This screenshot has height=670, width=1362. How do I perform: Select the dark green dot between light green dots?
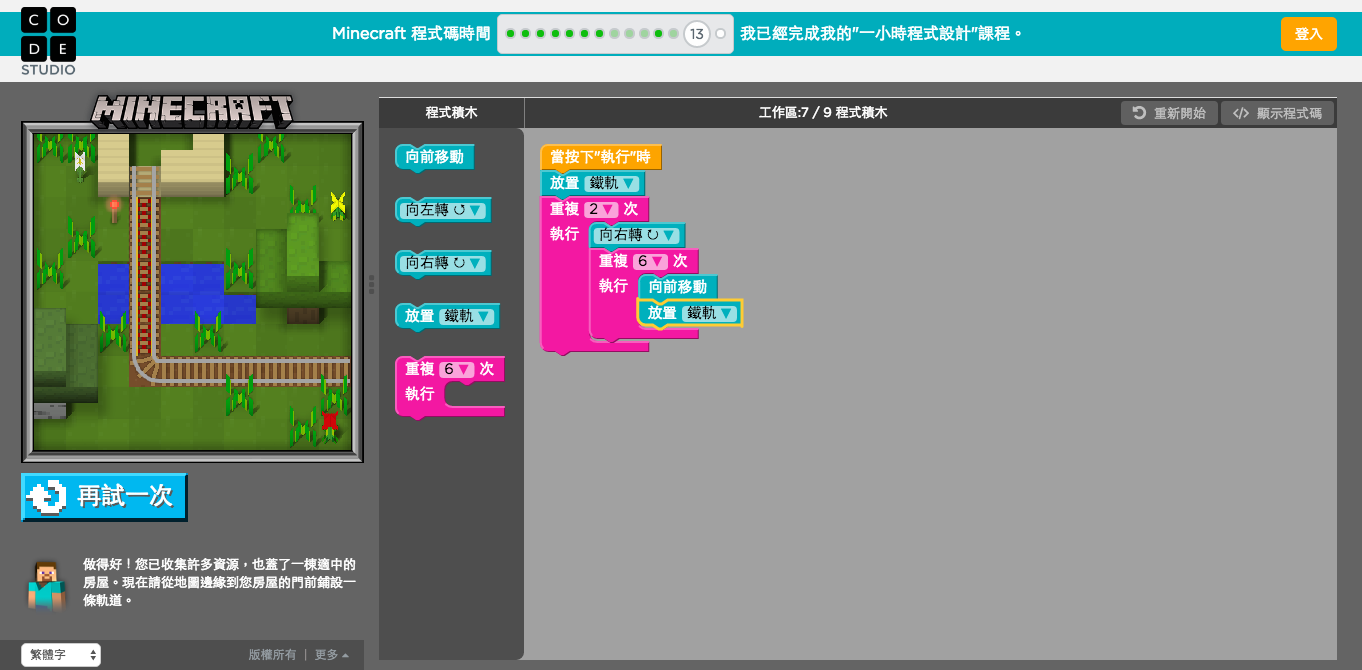[659, 34]
